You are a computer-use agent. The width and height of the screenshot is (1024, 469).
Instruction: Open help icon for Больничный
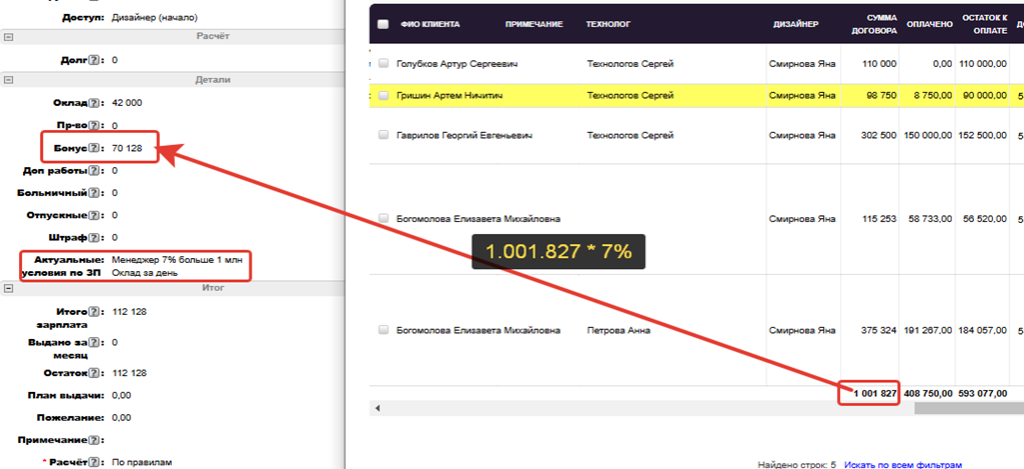tap(95, 193)
